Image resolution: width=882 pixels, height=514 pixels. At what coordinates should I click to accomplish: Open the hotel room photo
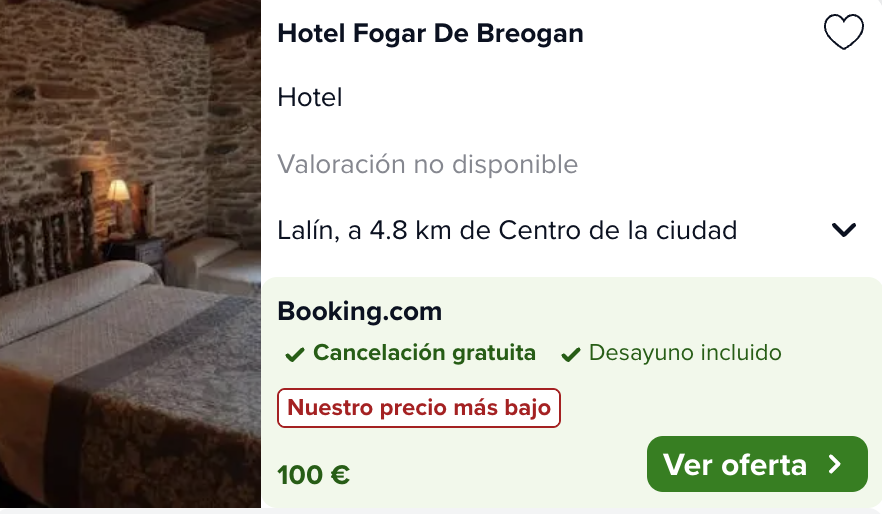click(x=130, y=254)
